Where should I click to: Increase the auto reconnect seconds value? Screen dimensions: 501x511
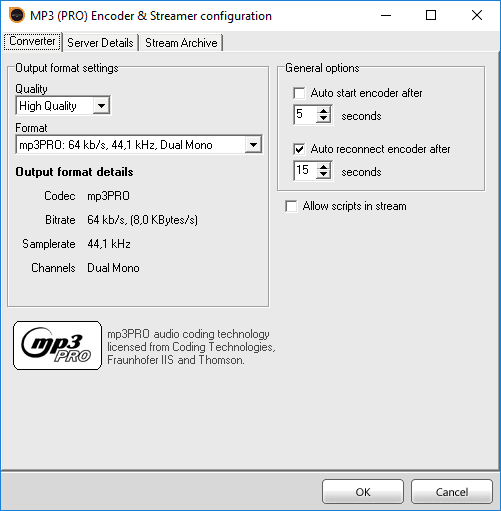click(323, 167)
